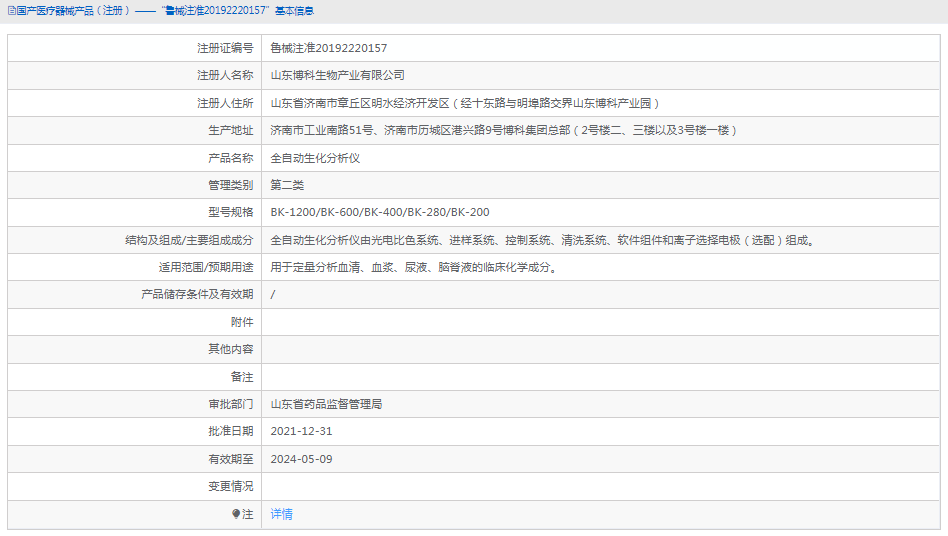Viewport: 948px width, 536px height.
Task: Click model specification BK-1200/BK-600/BK-400/BK-280/BK-200
Action: click(380, 212)
